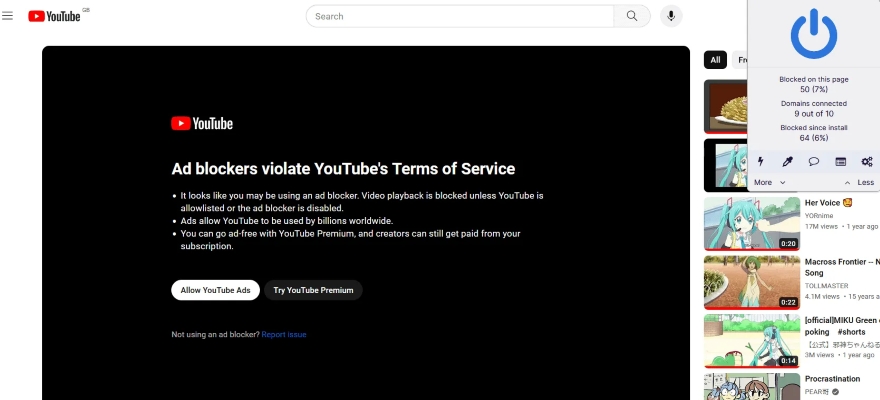880x400 pixels.
Task: Select the All filter chip
Action: pos(715,60)
